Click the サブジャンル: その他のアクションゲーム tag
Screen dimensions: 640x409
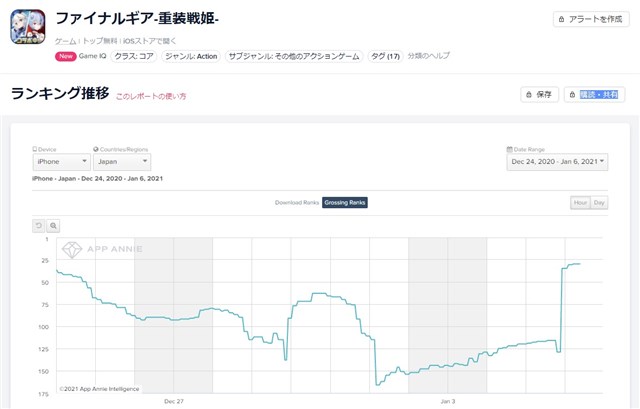coord(294,56)
